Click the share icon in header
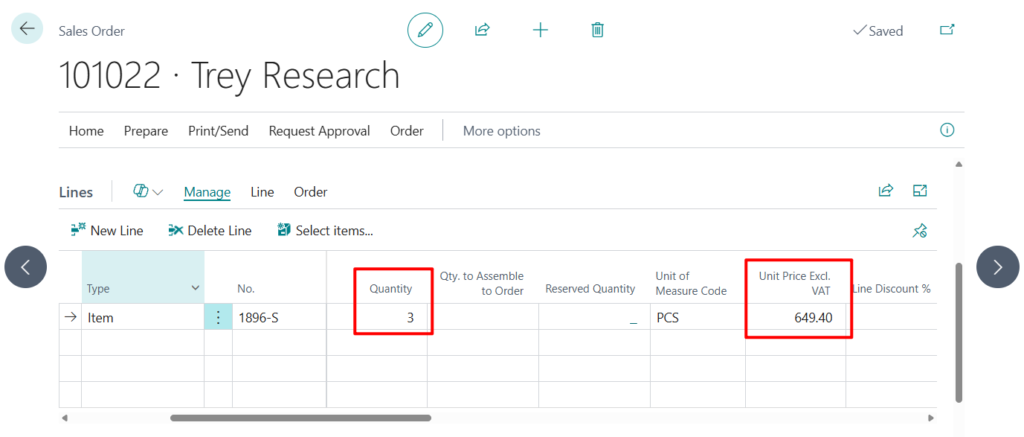This screenshot has width=1024, height=437. click(482, 30)
